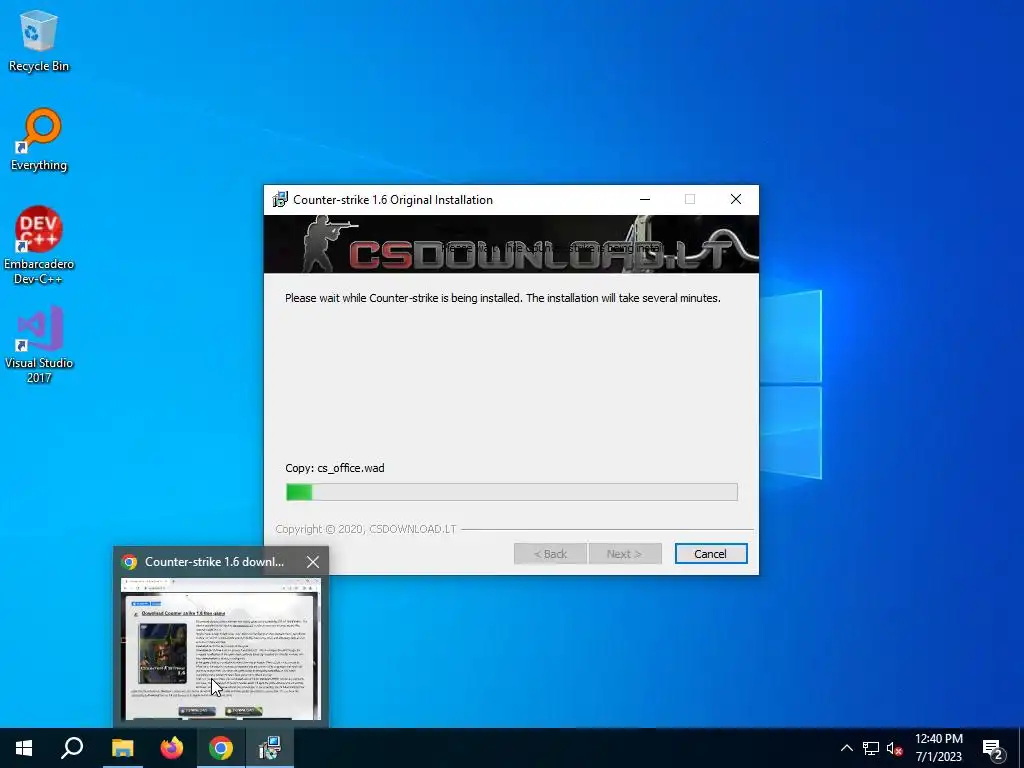Image resolution: width=1024 pixels, height=768 pixels.
Task: Click the muted volume tray icon
Action: pos(894,748)
